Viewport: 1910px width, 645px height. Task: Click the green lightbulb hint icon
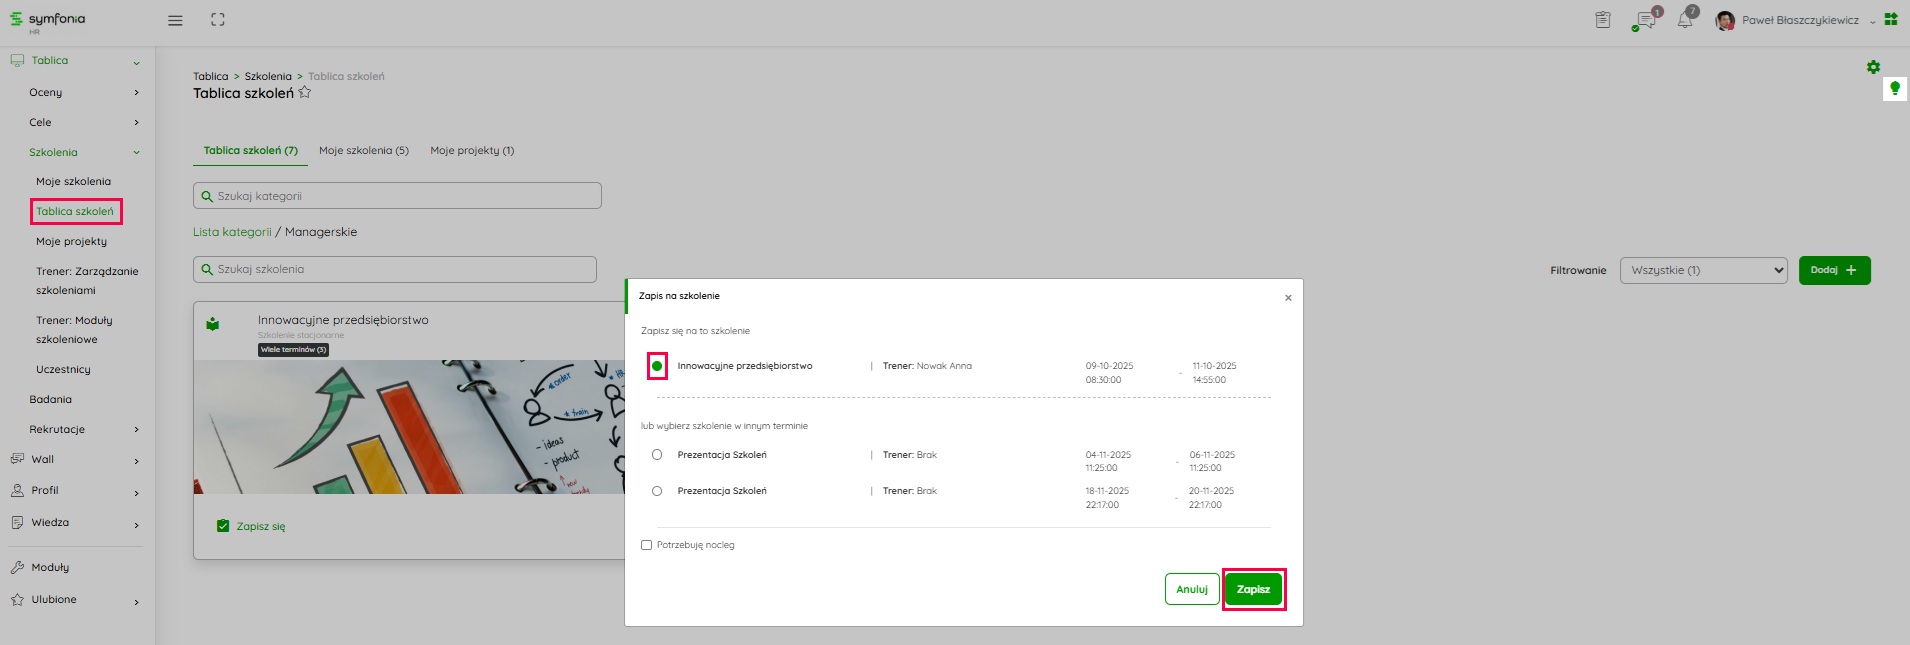pos(1894,89)
